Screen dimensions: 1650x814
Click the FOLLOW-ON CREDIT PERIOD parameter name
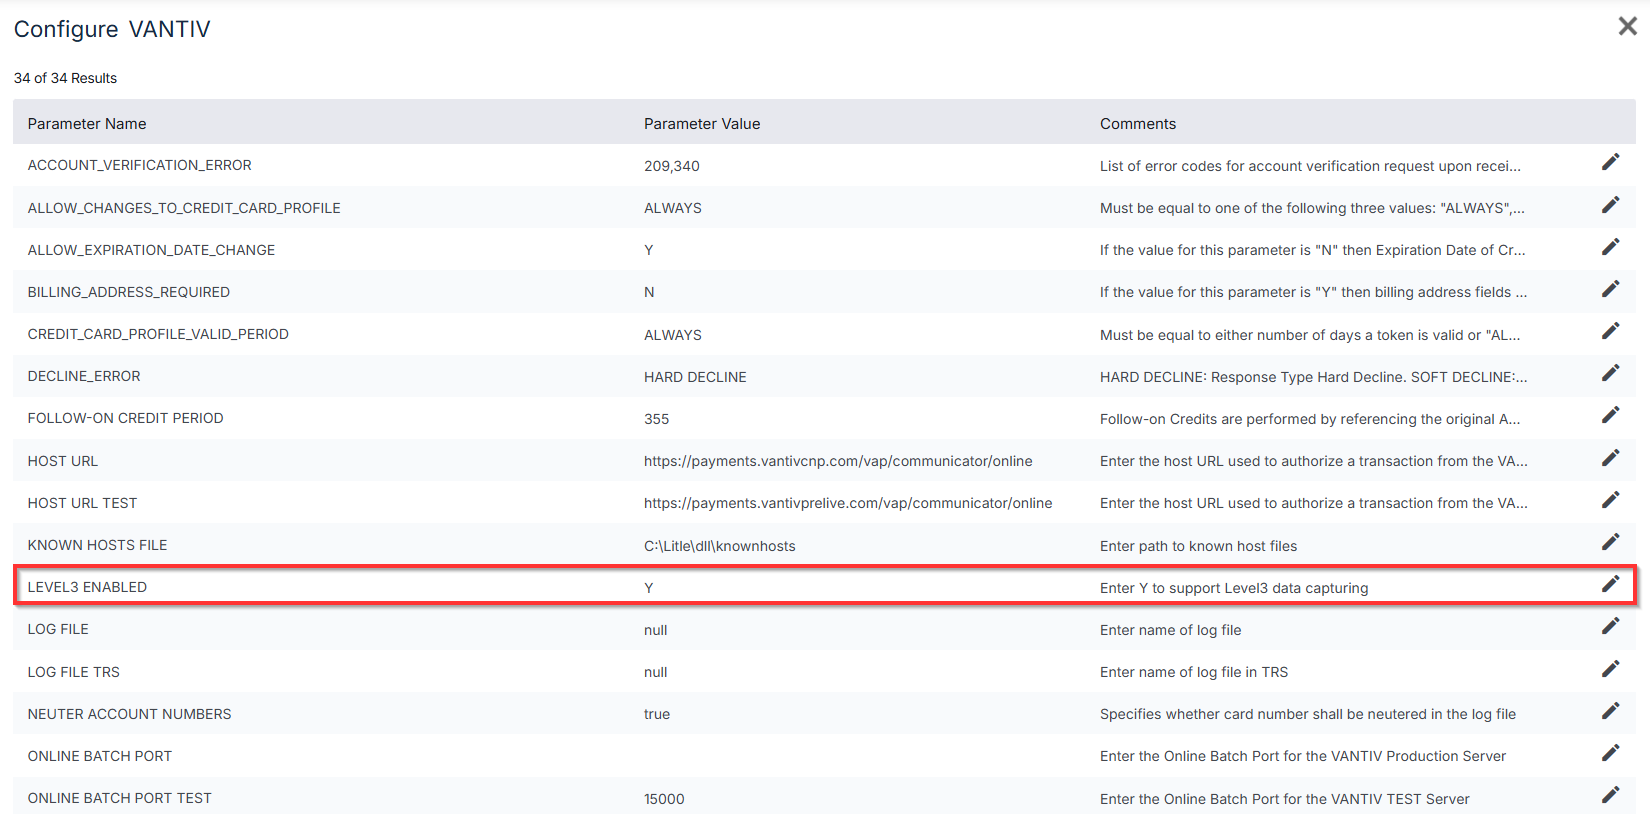click(x=126, y=418)
